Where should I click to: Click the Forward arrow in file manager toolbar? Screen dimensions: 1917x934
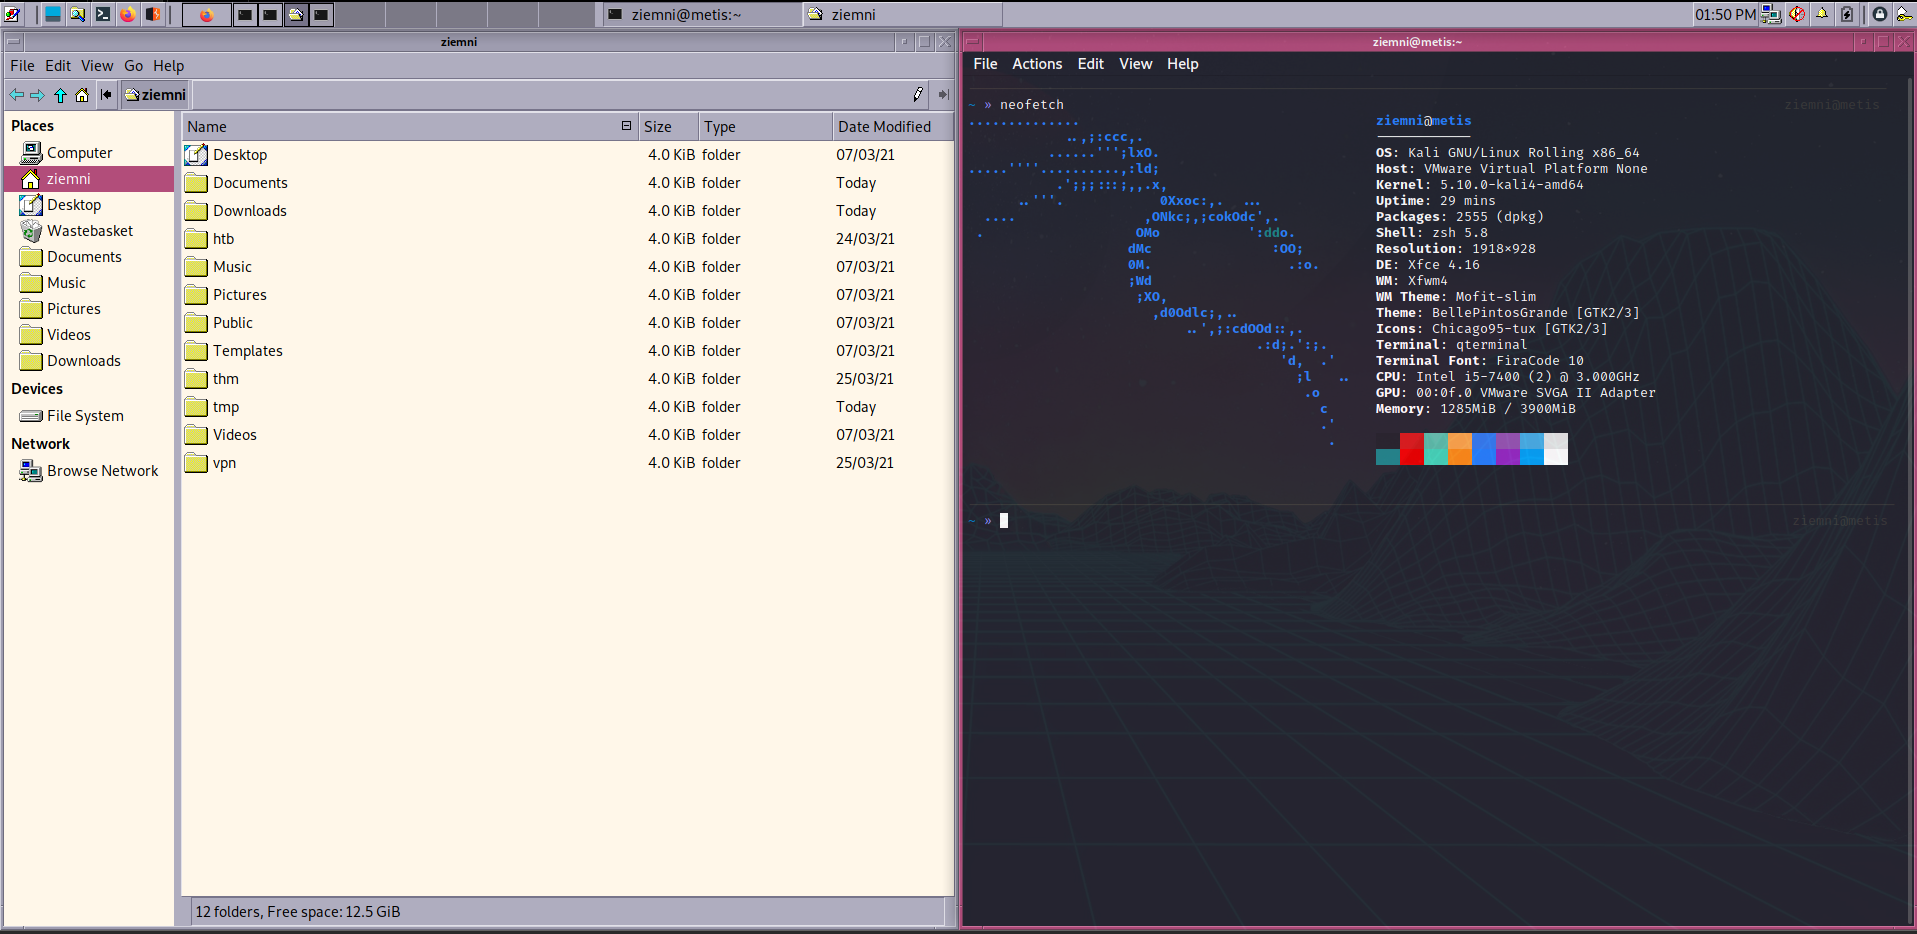coord(38,95)
